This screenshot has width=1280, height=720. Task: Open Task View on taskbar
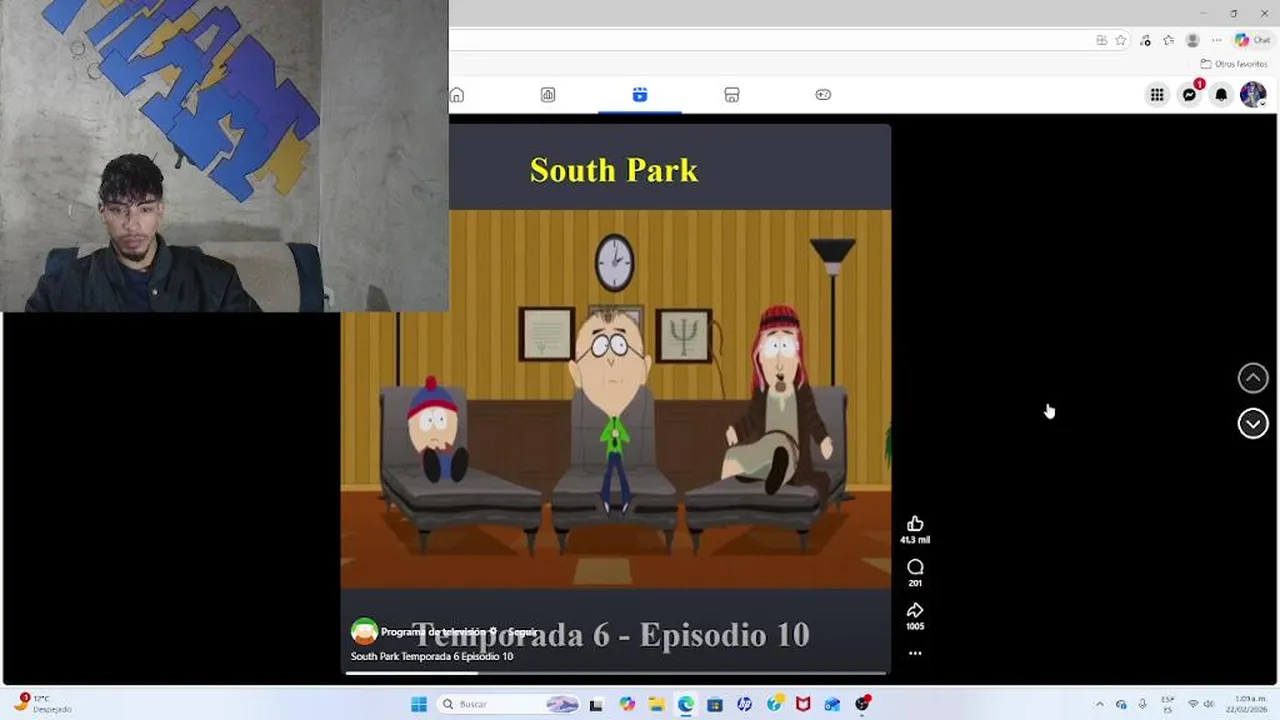(x=596, y=704)
